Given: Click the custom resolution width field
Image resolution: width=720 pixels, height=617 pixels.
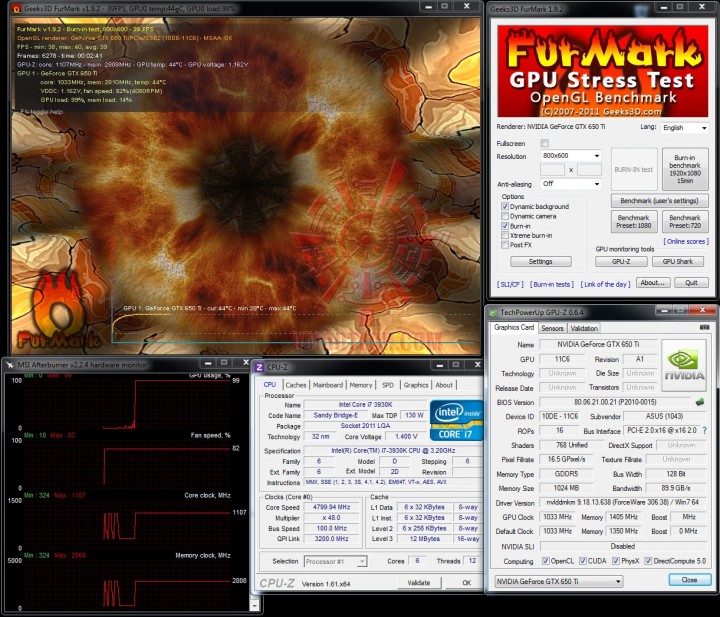Looking at the screenshot, I should pos(552,170).
